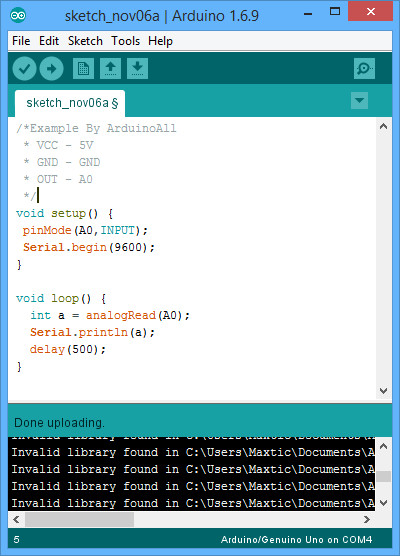
Task: Expand the tab options dropdown arrow
Action: tap(359, 101)
